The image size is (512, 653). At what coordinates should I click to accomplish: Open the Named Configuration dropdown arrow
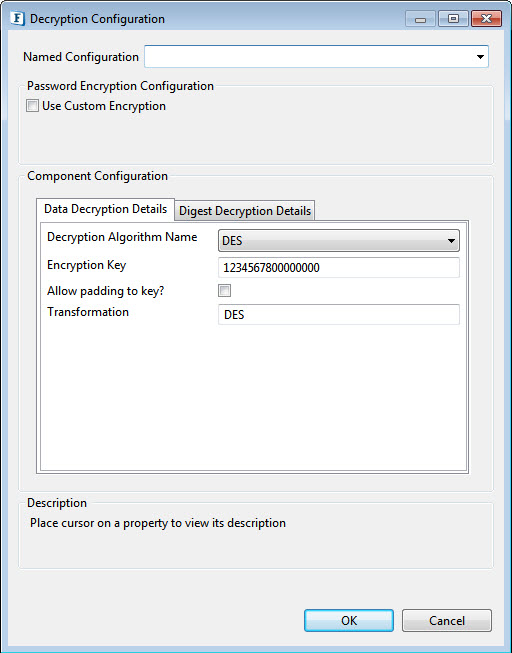point(480,57)
